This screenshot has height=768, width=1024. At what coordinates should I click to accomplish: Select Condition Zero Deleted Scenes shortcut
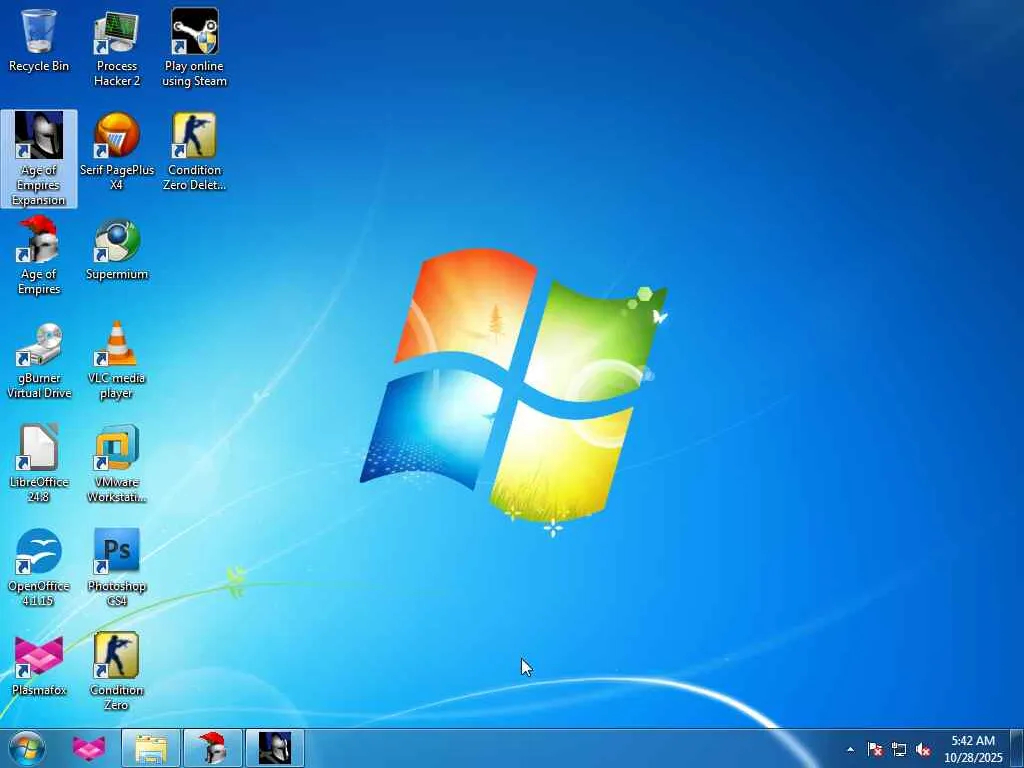194,152
